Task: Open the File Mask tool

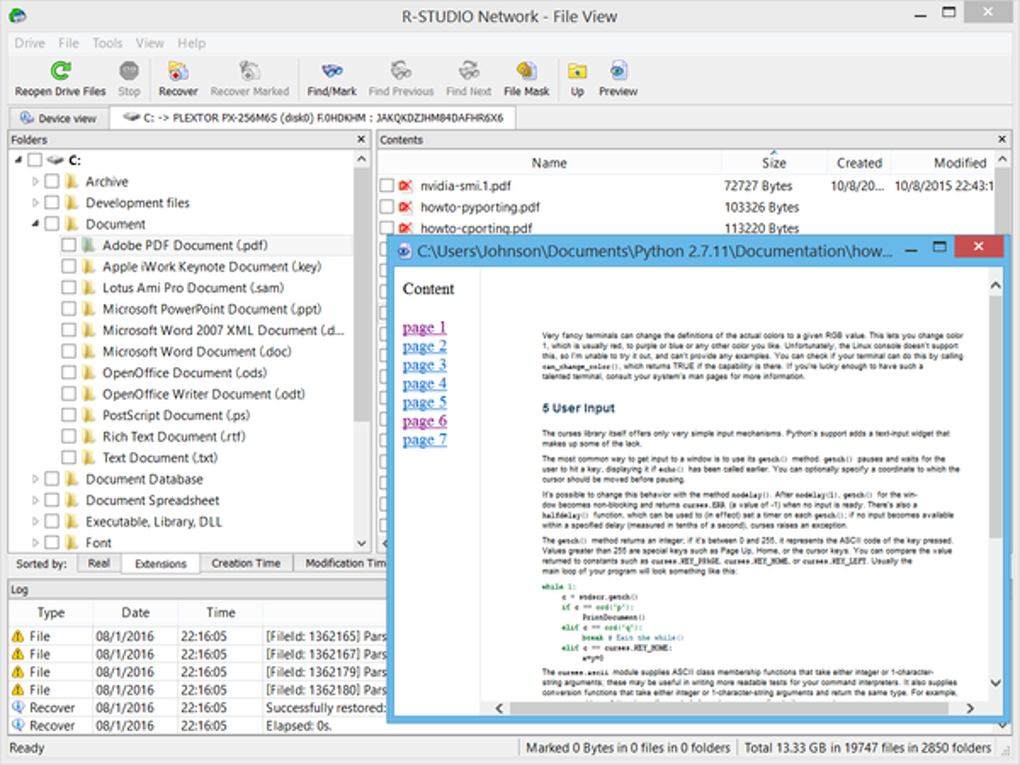Action: click(x=526, y=71)
